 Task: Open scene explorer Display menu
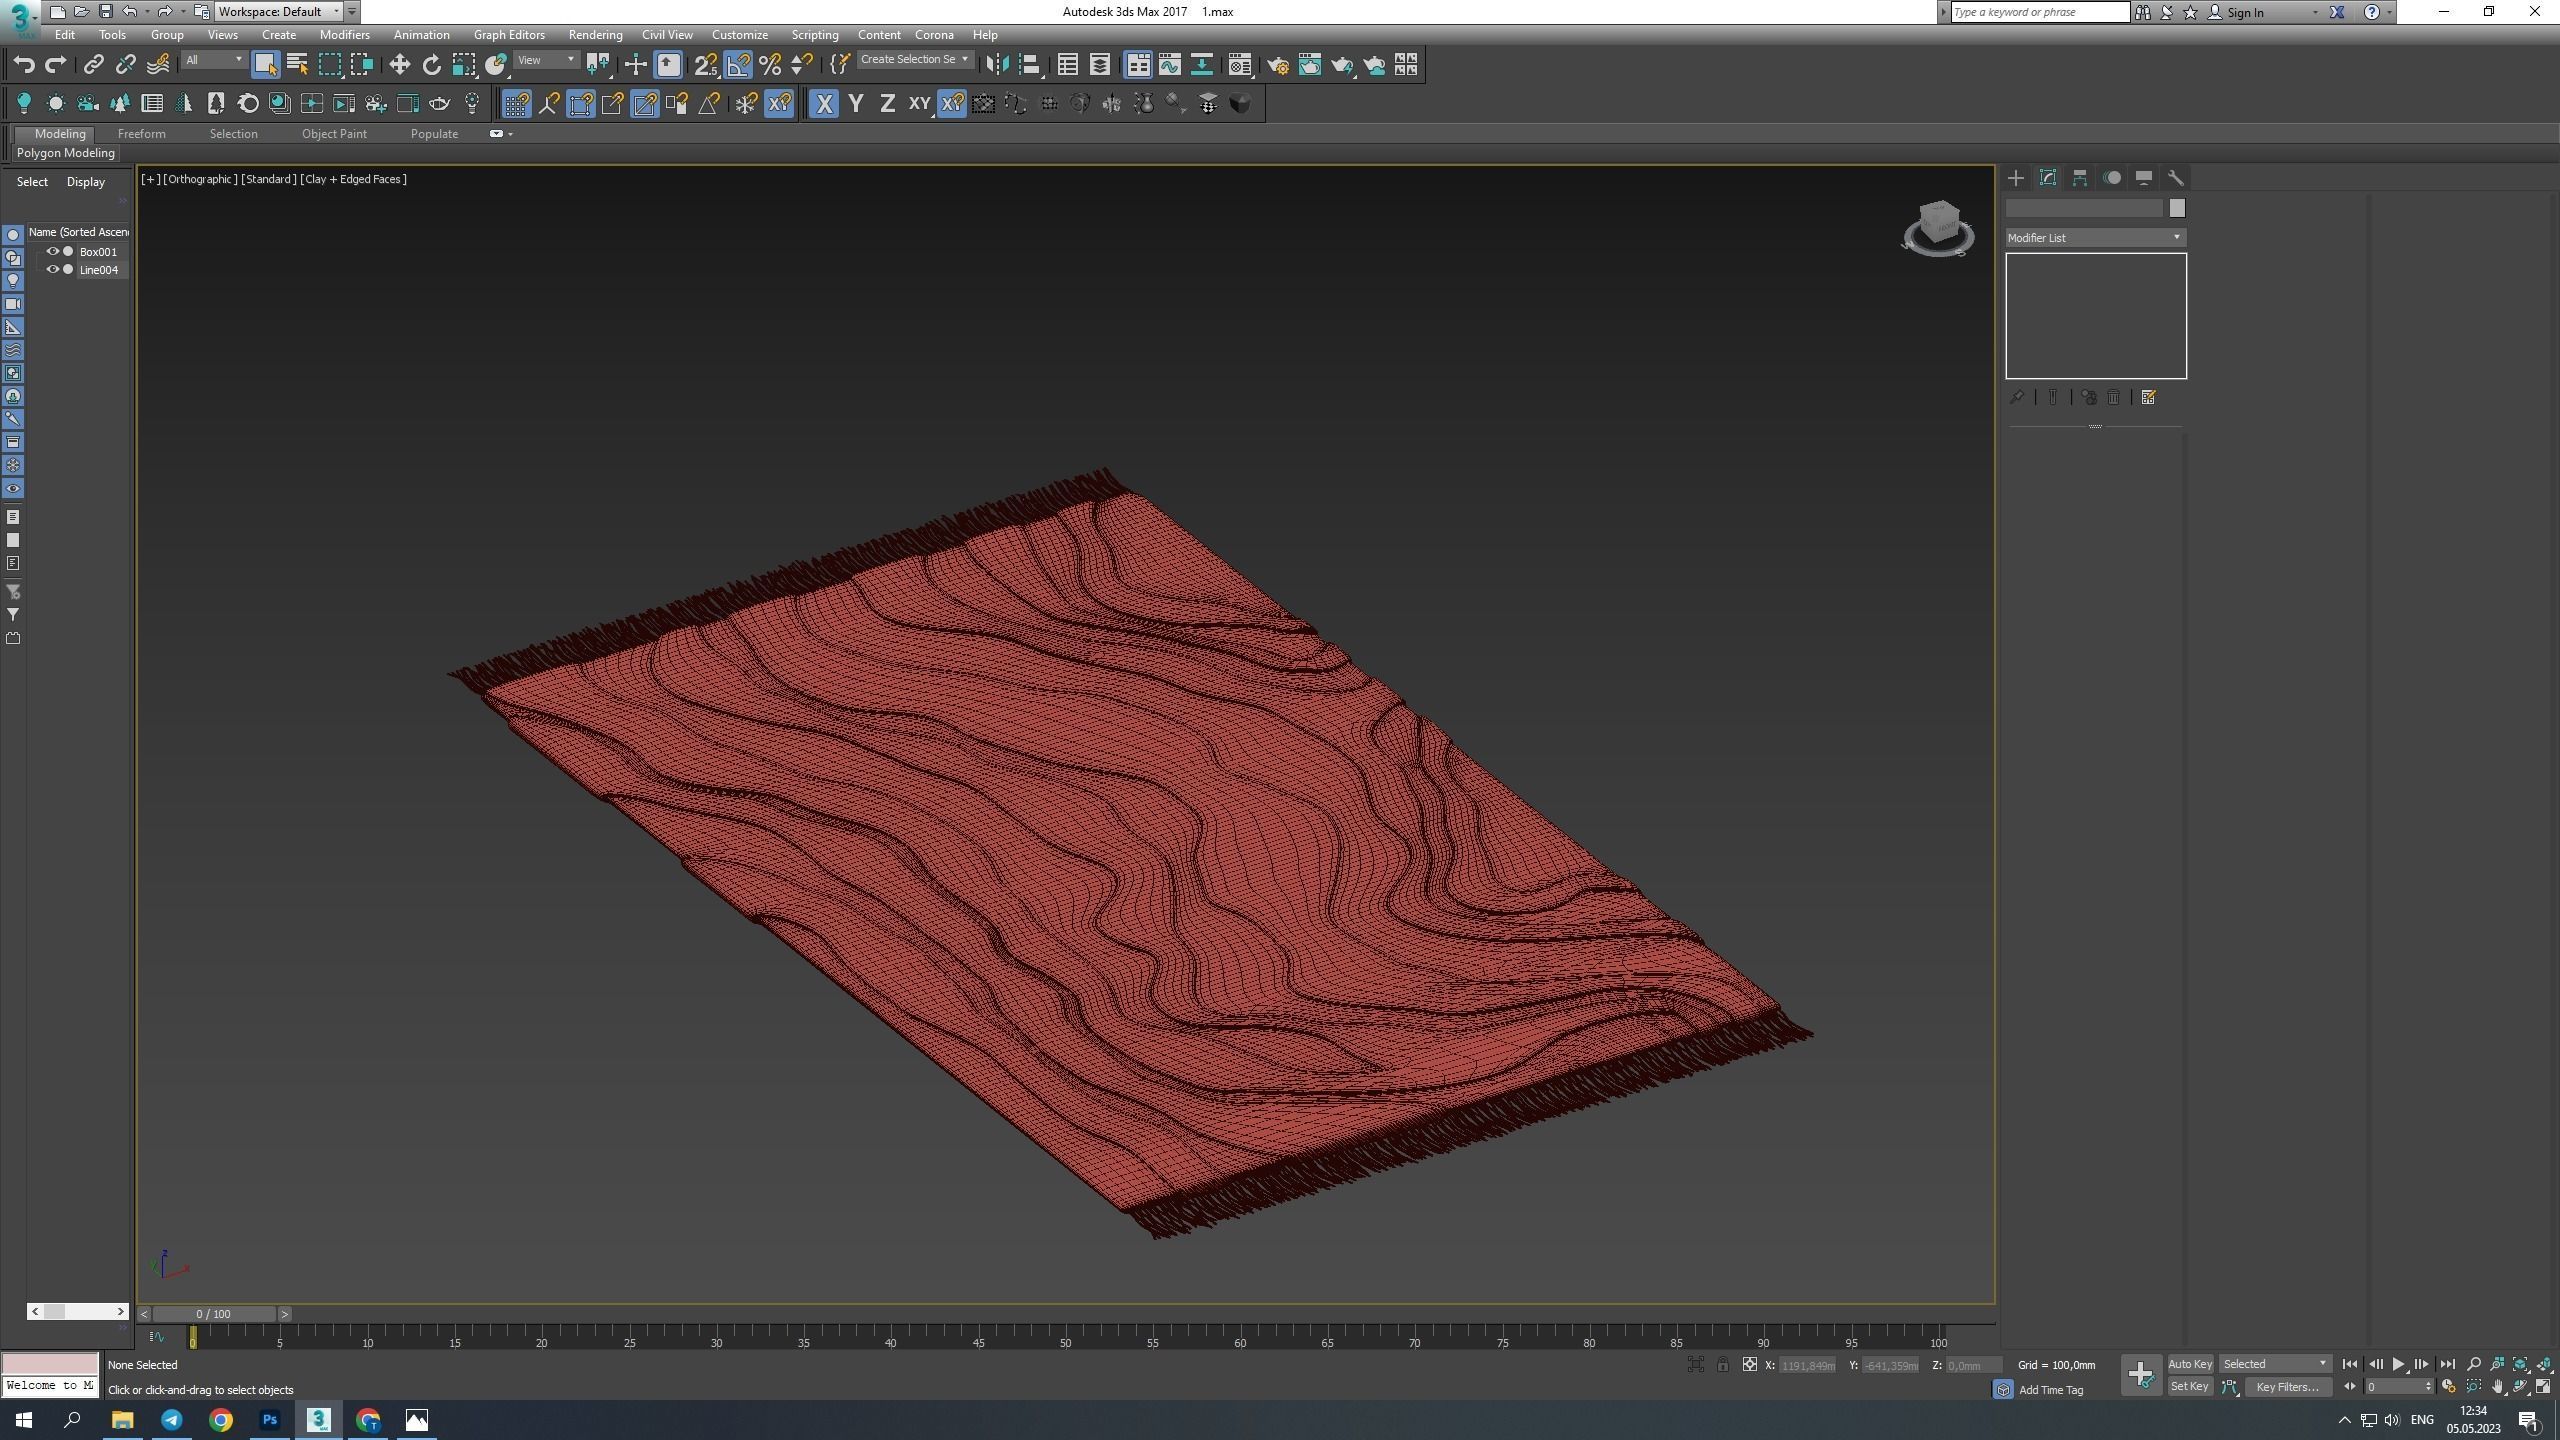pos(86,182)
